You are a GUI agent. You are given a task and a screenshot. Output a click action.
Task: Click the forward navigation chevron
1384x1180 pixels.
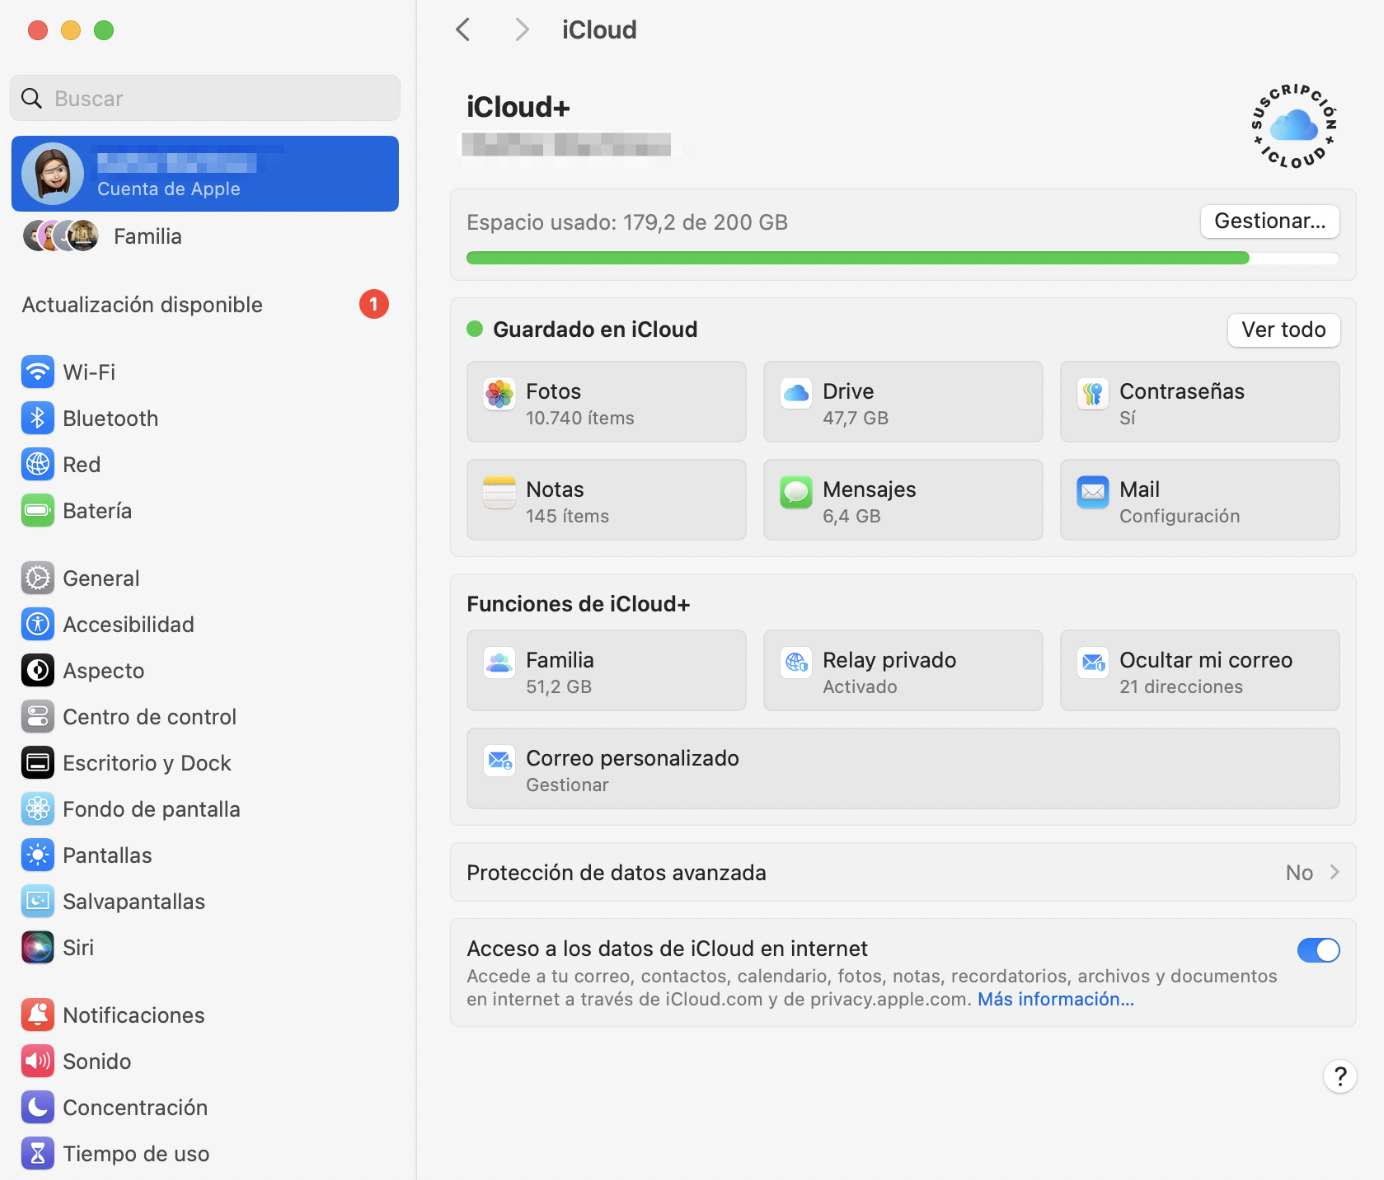click(521, 29)
